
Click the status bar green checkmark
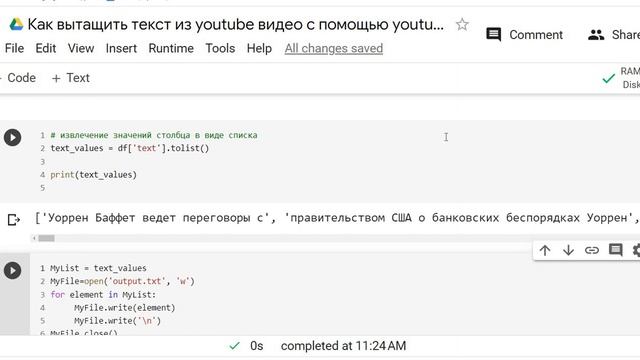234,346
